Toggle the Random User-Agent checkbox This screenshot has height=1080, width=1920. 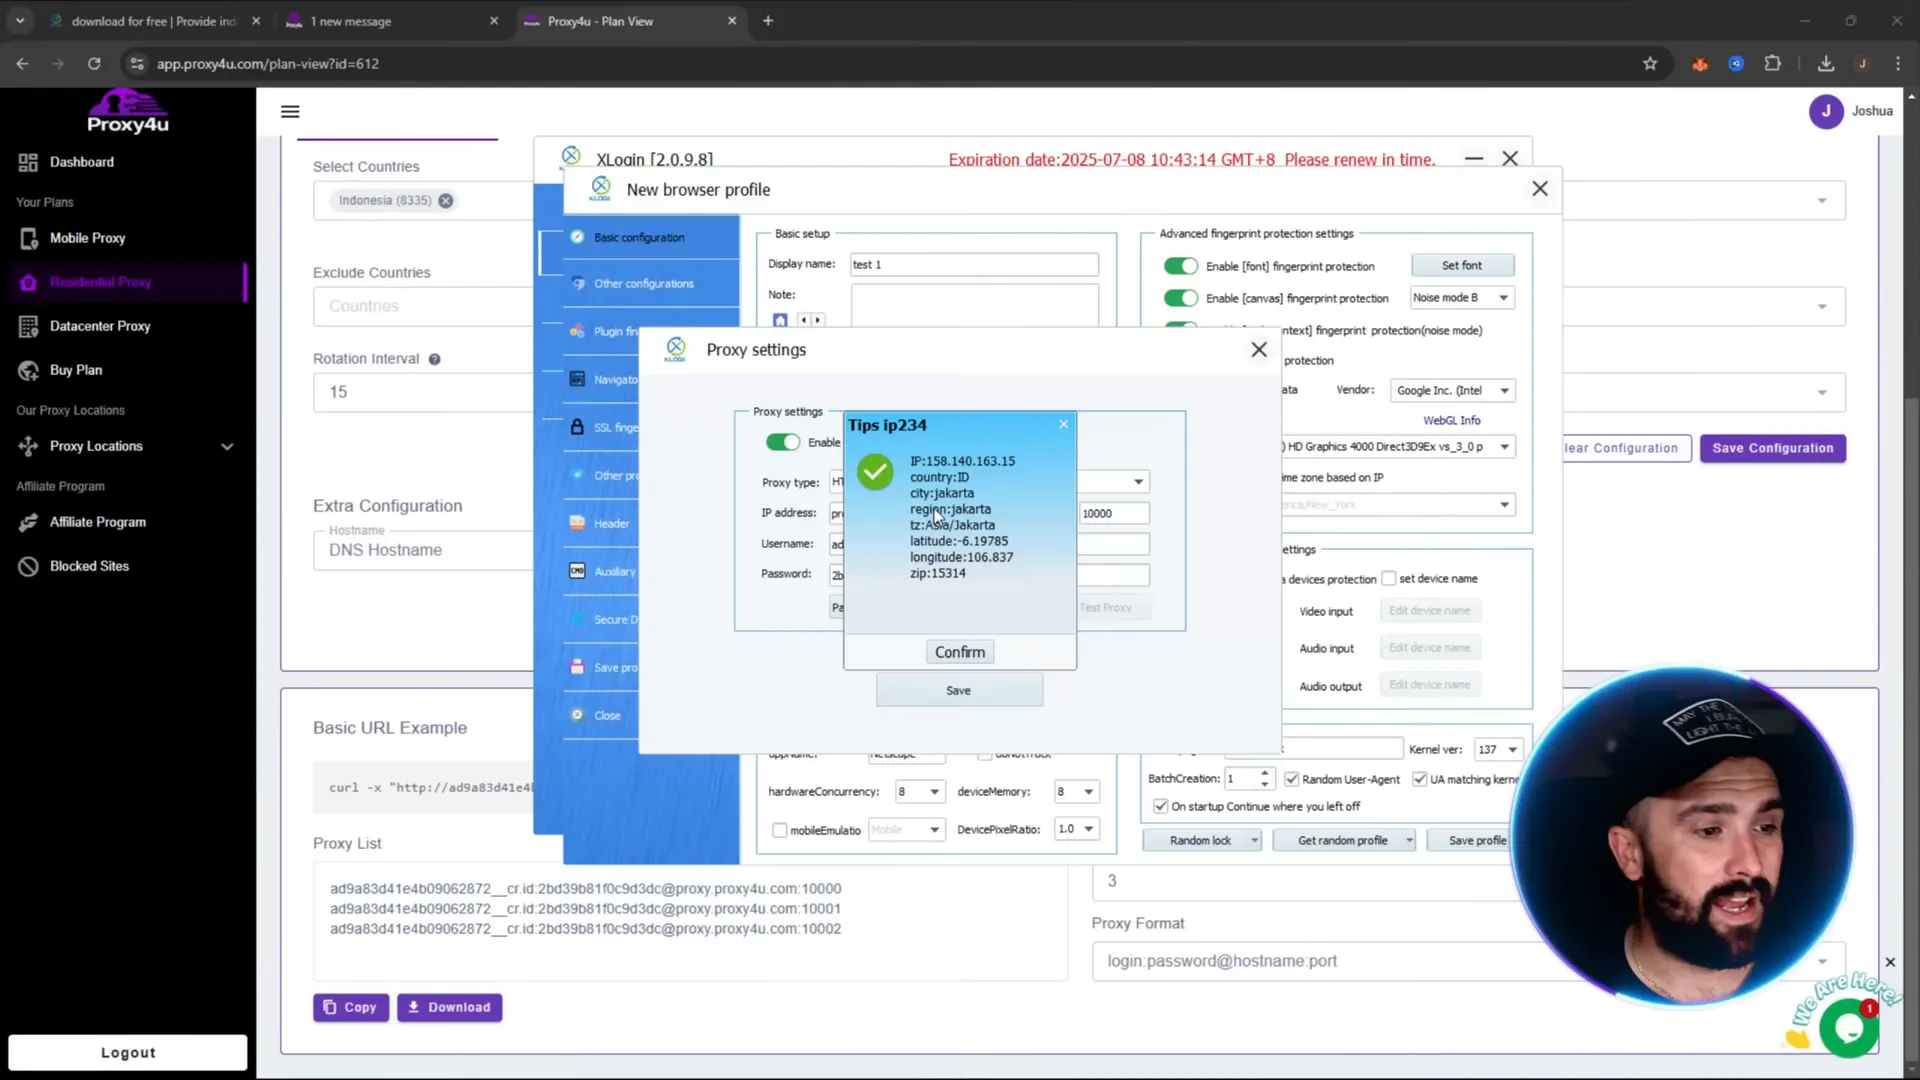(x=1291, y=779)
